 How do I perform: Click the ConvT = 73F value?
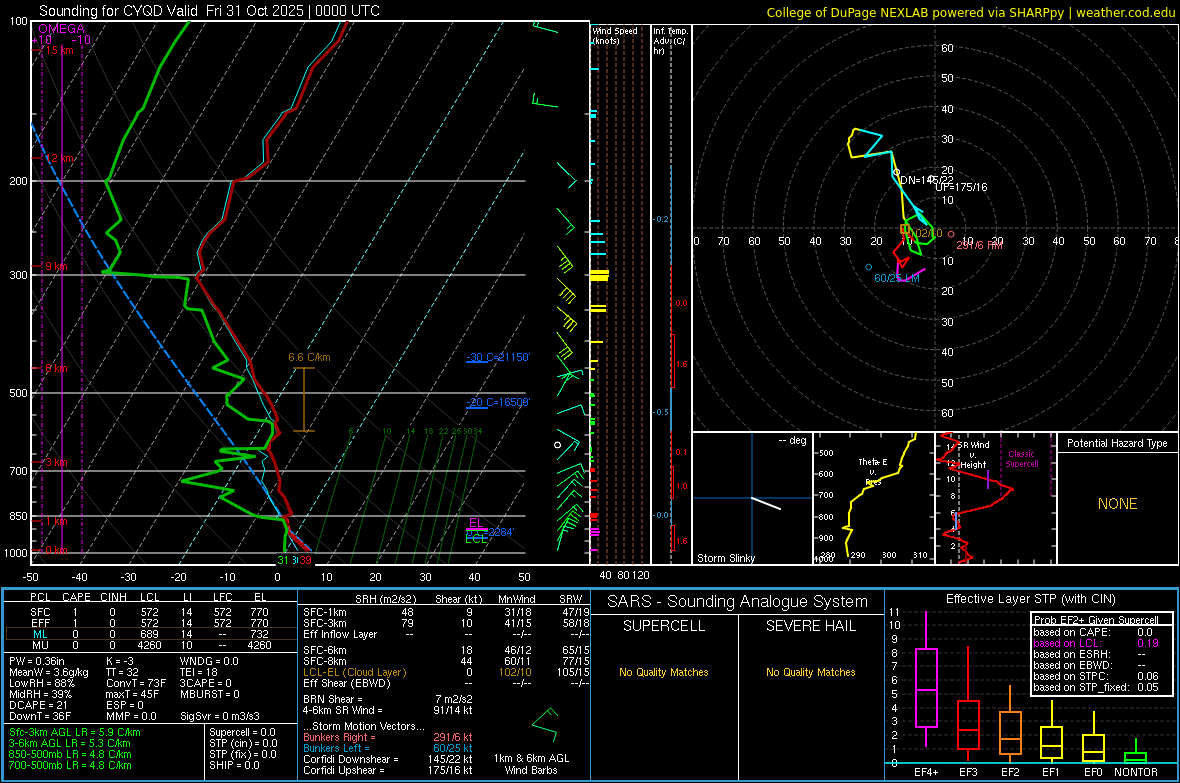tap(136, 683)
